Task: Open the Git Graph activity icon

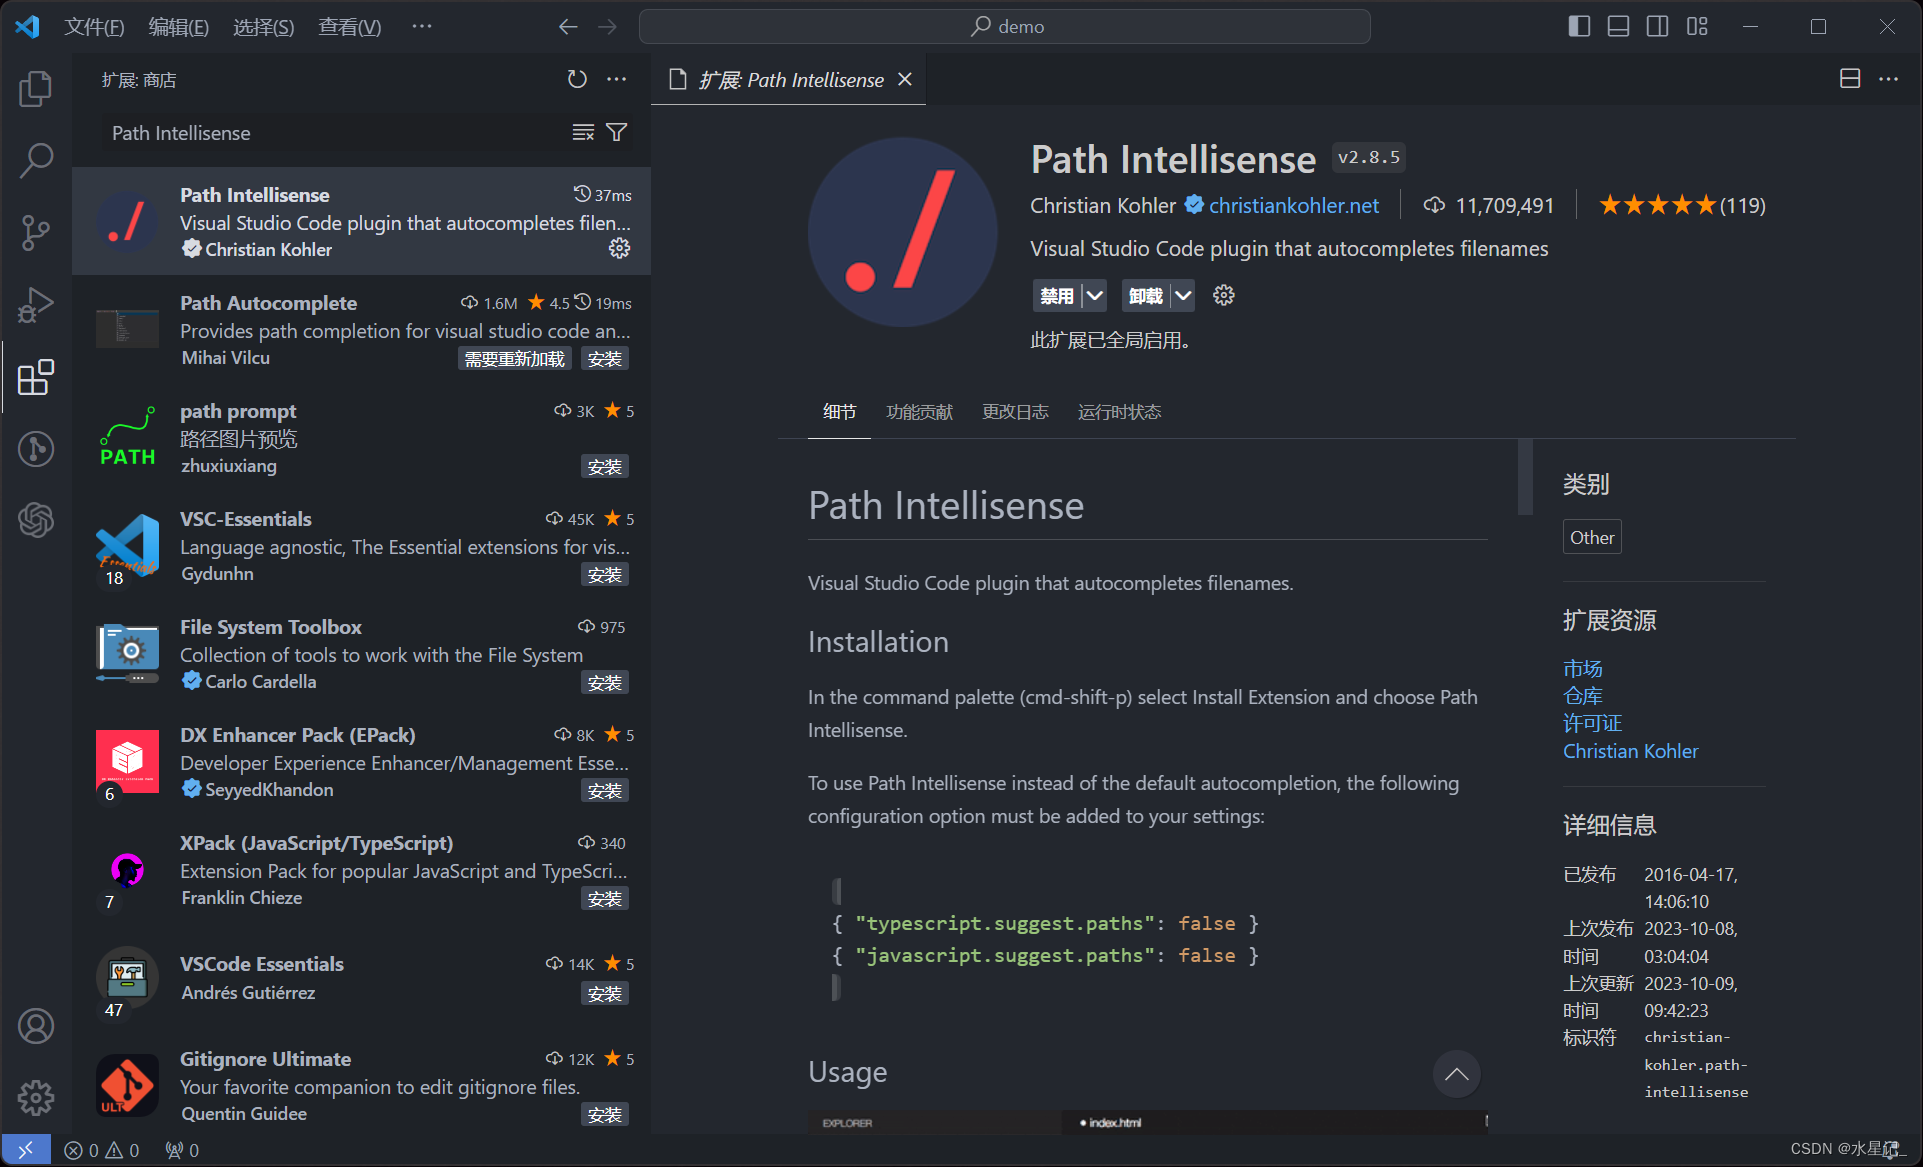Action: 36,448
